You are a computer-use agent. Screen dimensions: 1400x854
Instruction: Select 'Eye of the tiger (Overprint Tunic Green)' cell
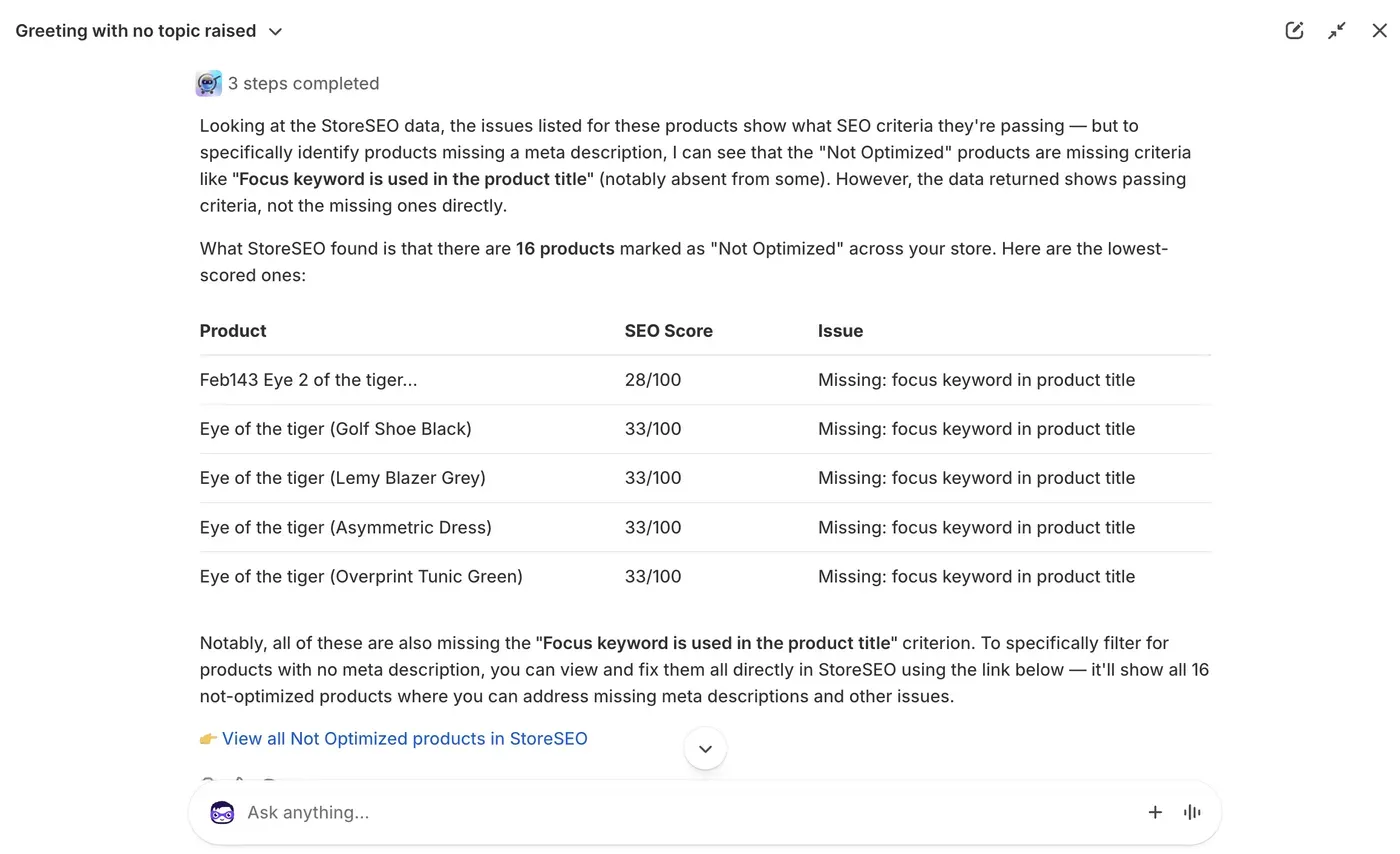pyautogui.click(x=361, y=577)
